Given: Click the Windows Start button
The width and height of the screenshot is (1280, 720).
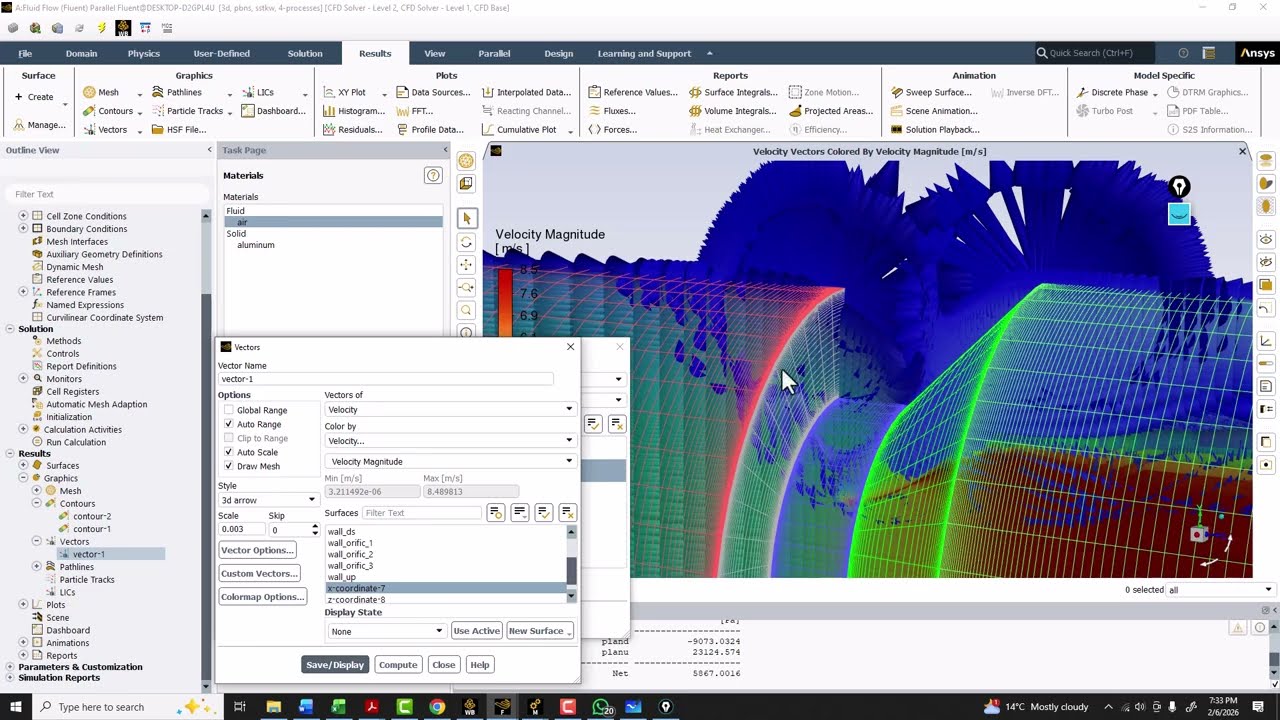Looking at the screenshot, I should (x=18, y=707).
